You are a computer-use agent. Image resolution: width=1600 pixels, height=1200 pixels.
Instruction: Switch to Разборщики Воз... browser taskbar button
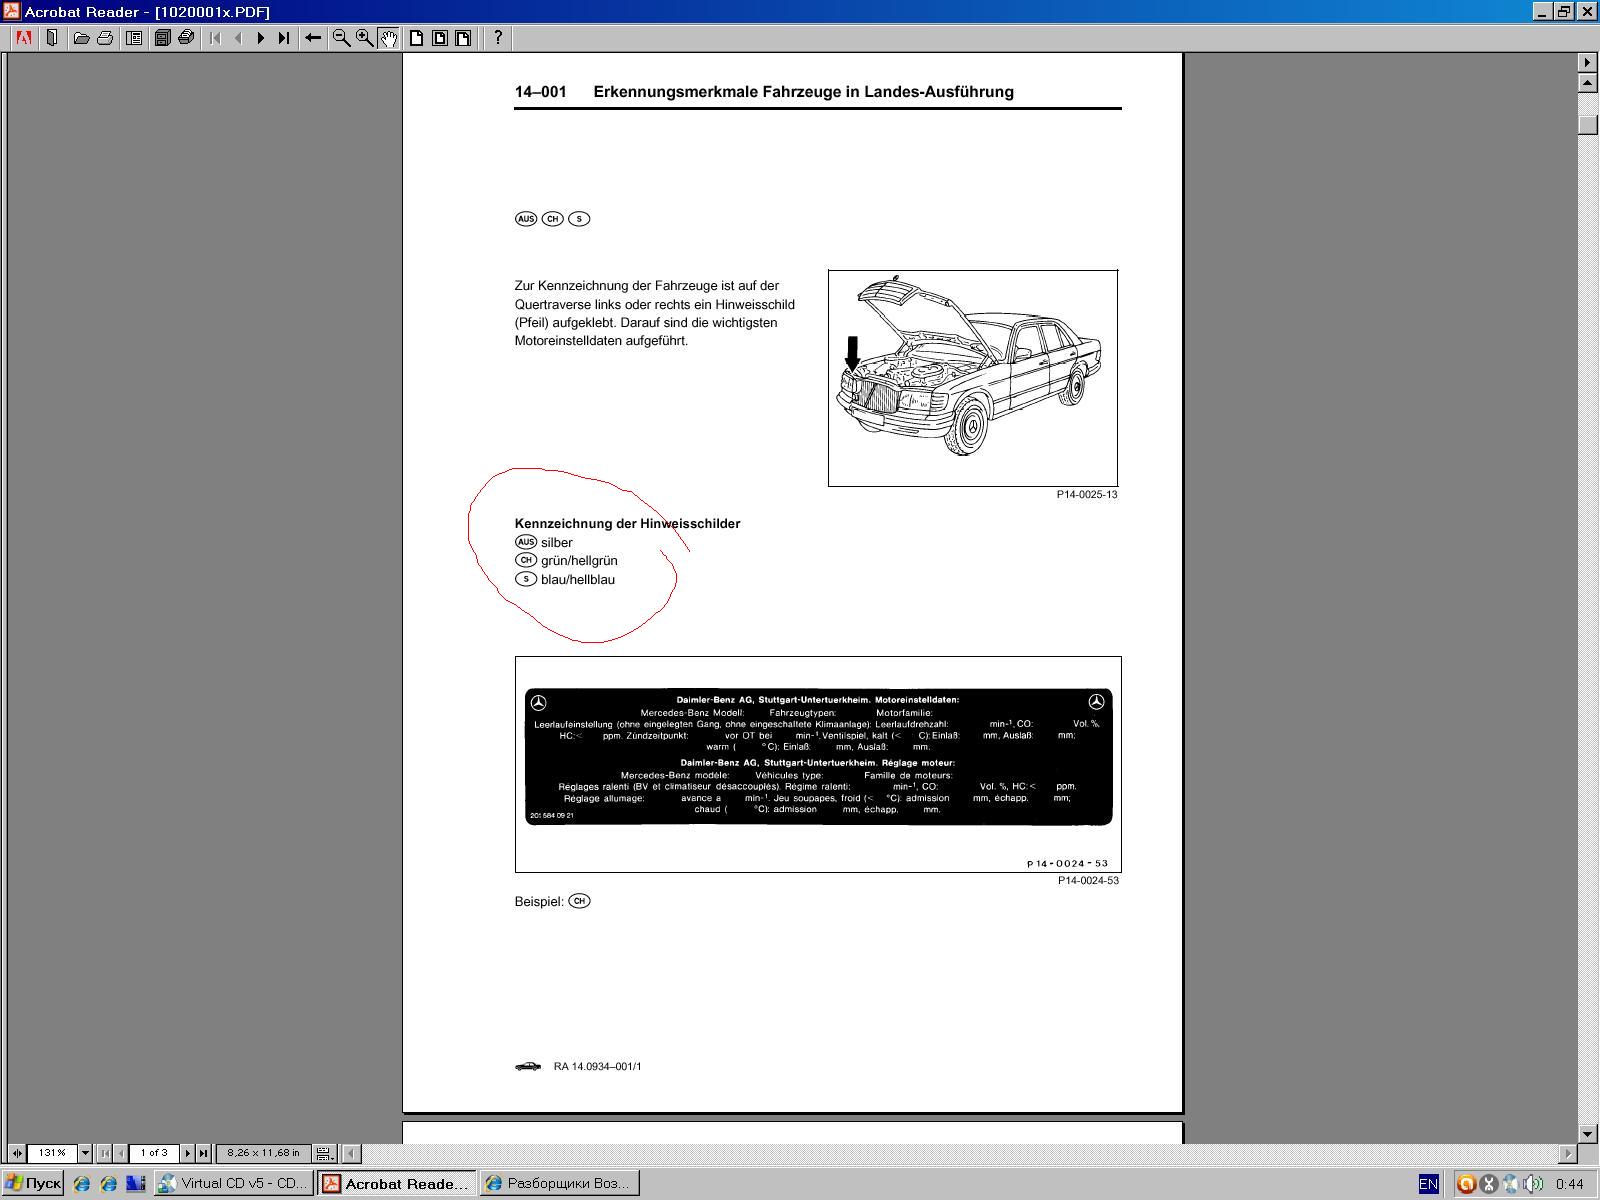[559, 1184]
